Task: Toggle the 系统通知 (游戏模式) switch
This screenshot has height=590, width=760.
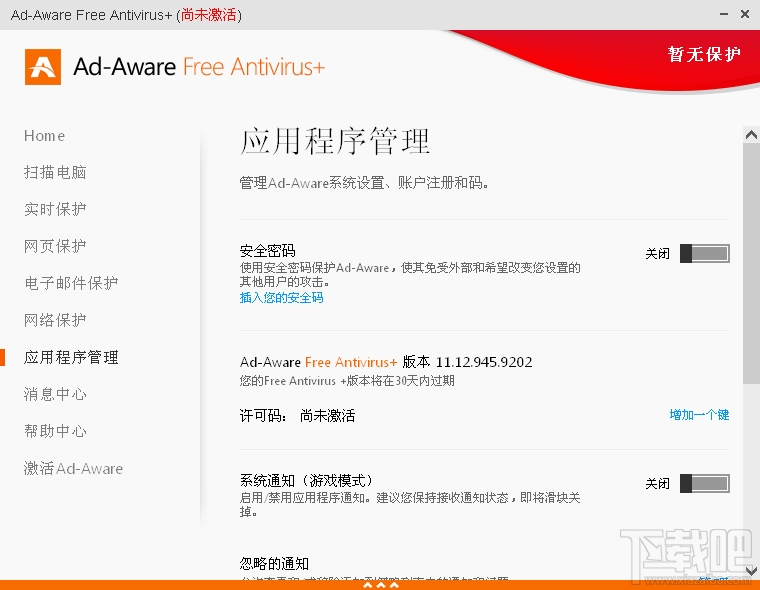Action: tap(705, 483)
